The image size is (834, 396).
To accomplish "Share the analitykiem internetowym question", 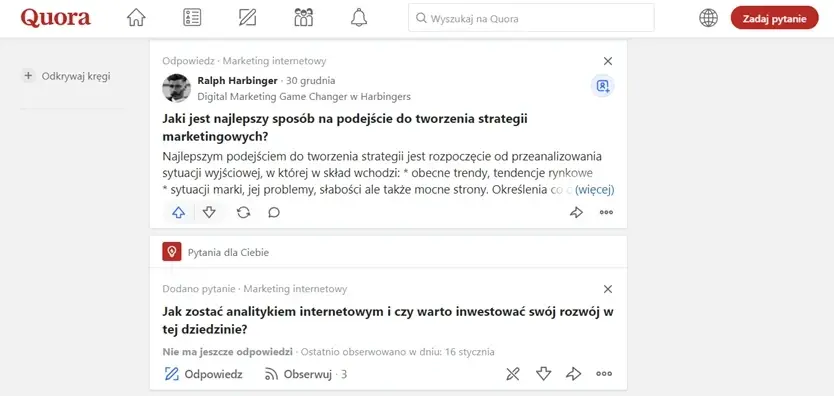I will (x=573, y=374).
